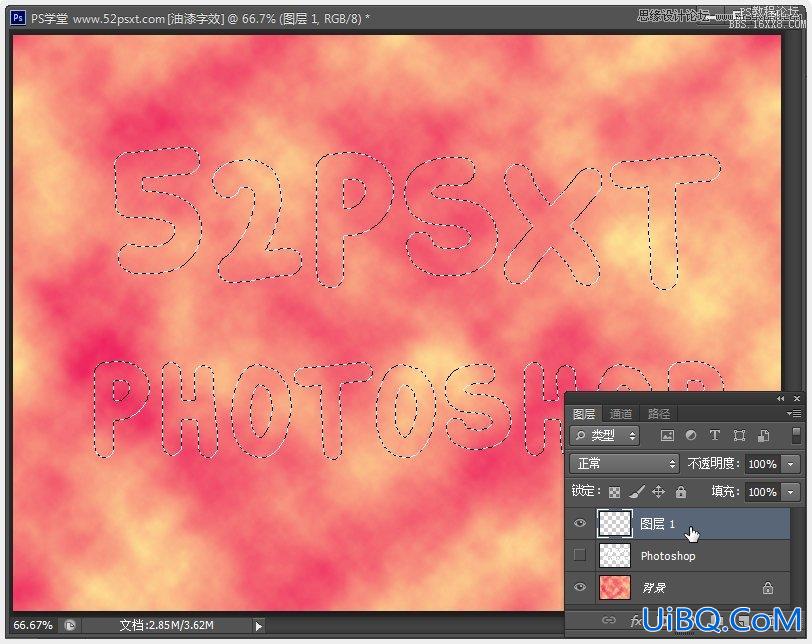Switch to the 通道 tab
This screenshot has height=644, width=812.
tap(621, 414)
